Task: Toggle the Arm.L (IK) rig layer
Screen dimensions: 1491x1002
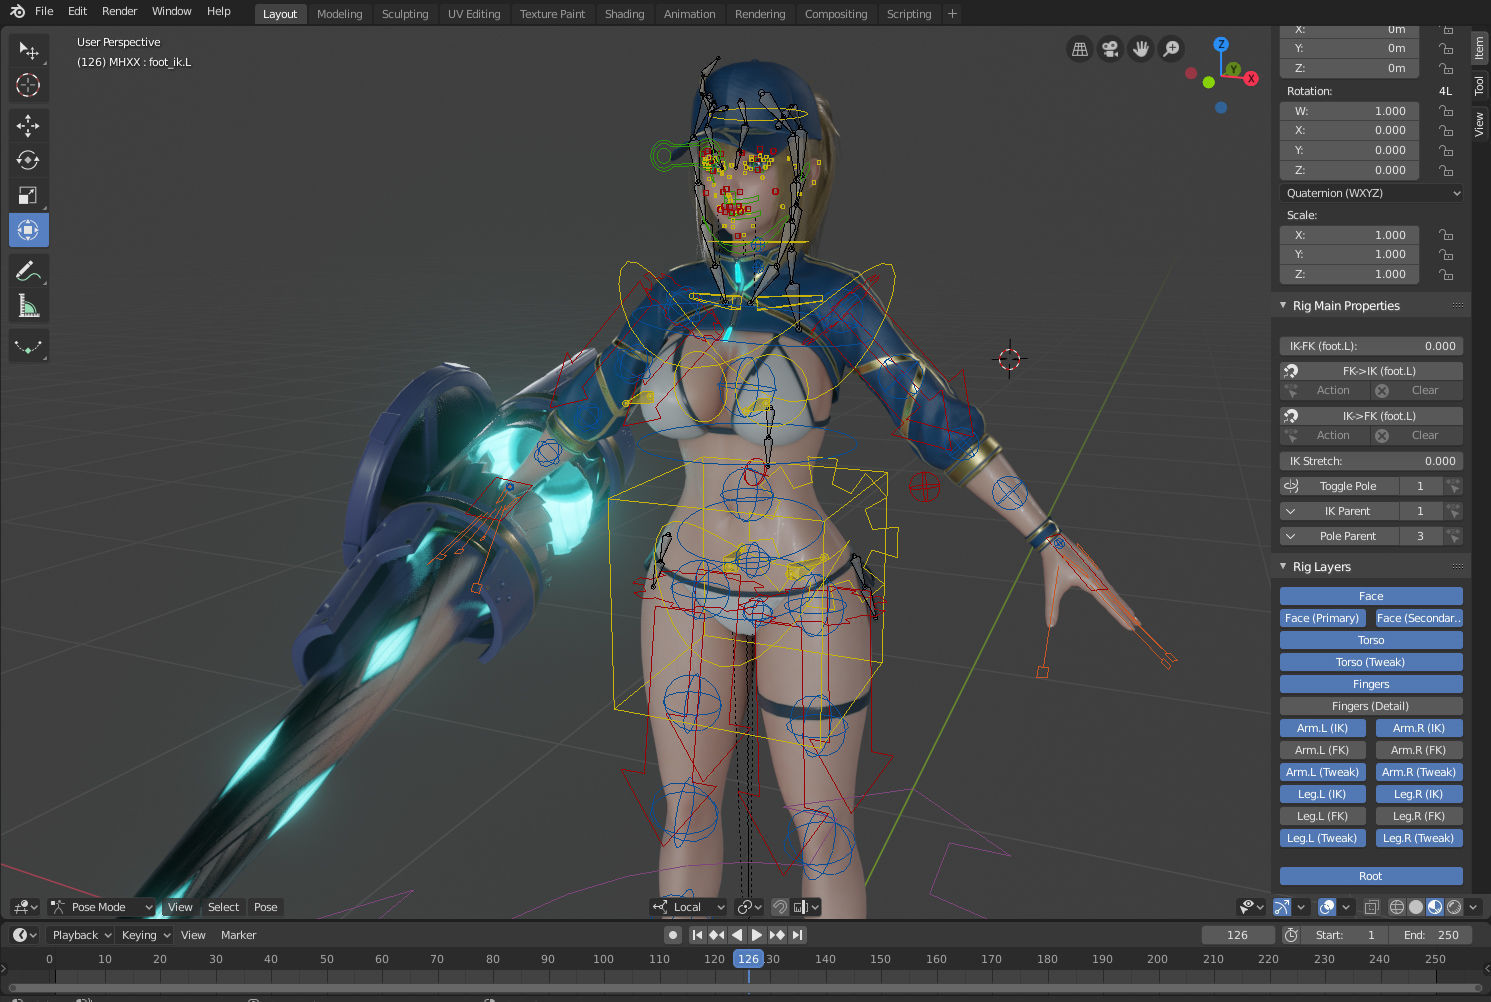Action: tap(1322, 728)
